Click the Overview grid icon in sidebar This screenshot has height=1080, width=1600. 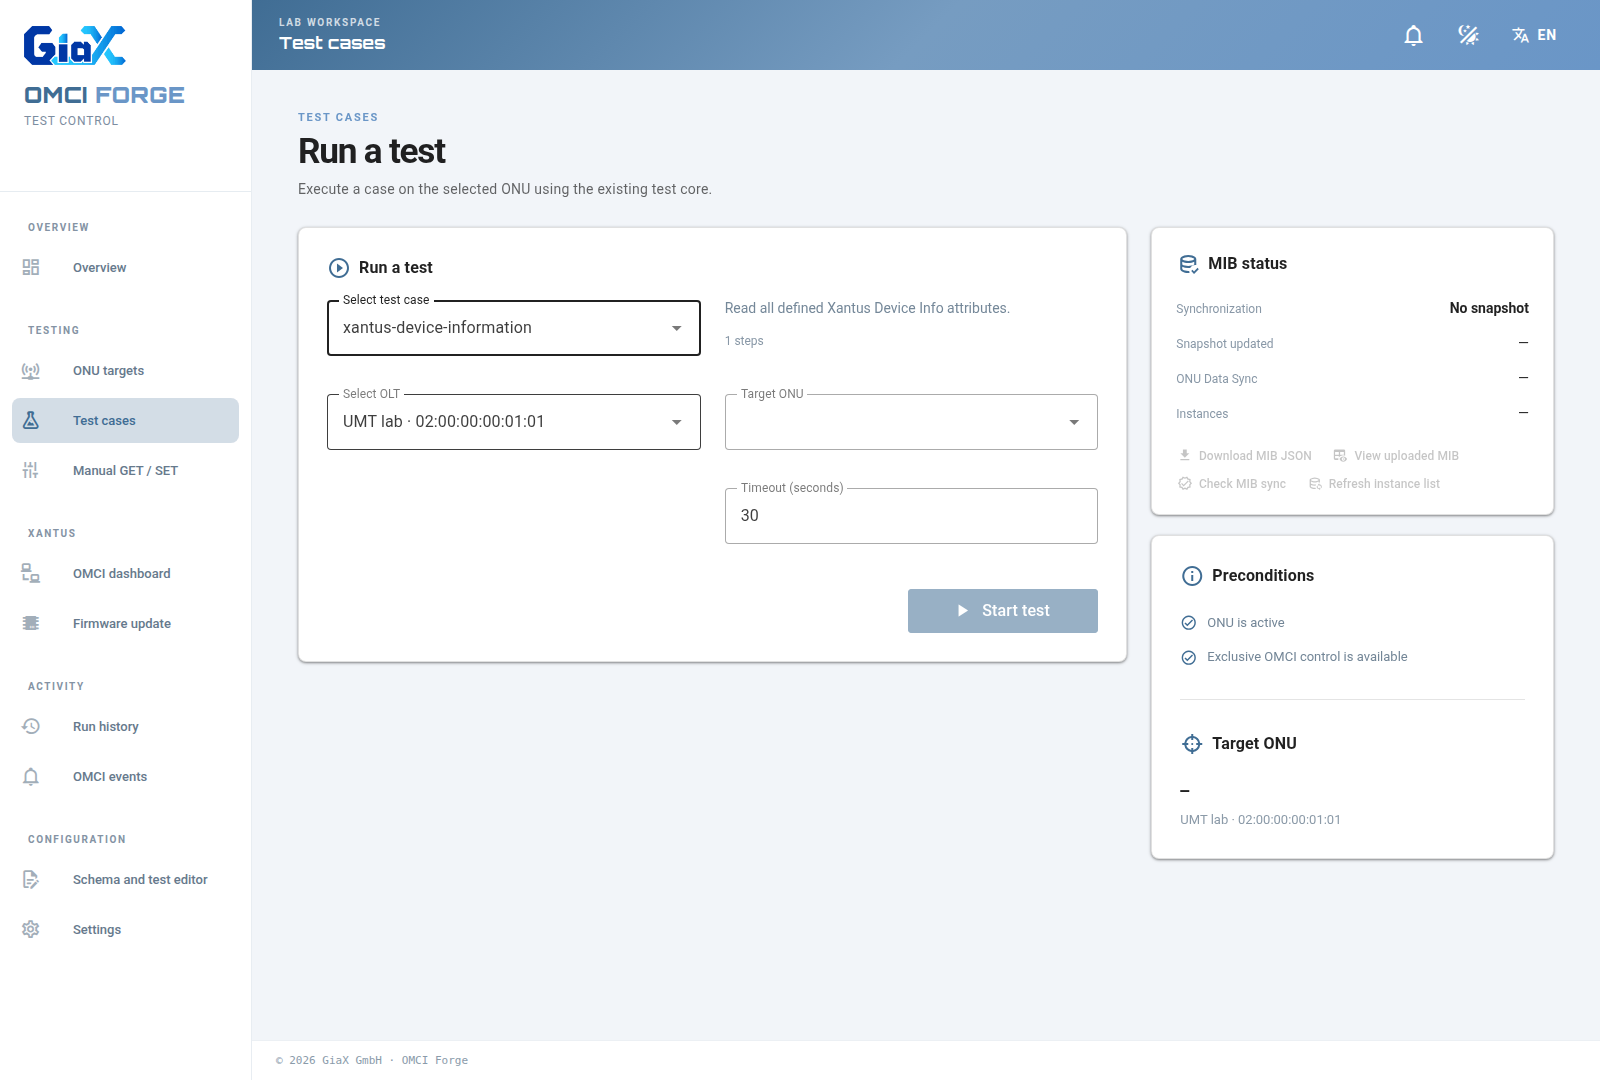(31, 267)
